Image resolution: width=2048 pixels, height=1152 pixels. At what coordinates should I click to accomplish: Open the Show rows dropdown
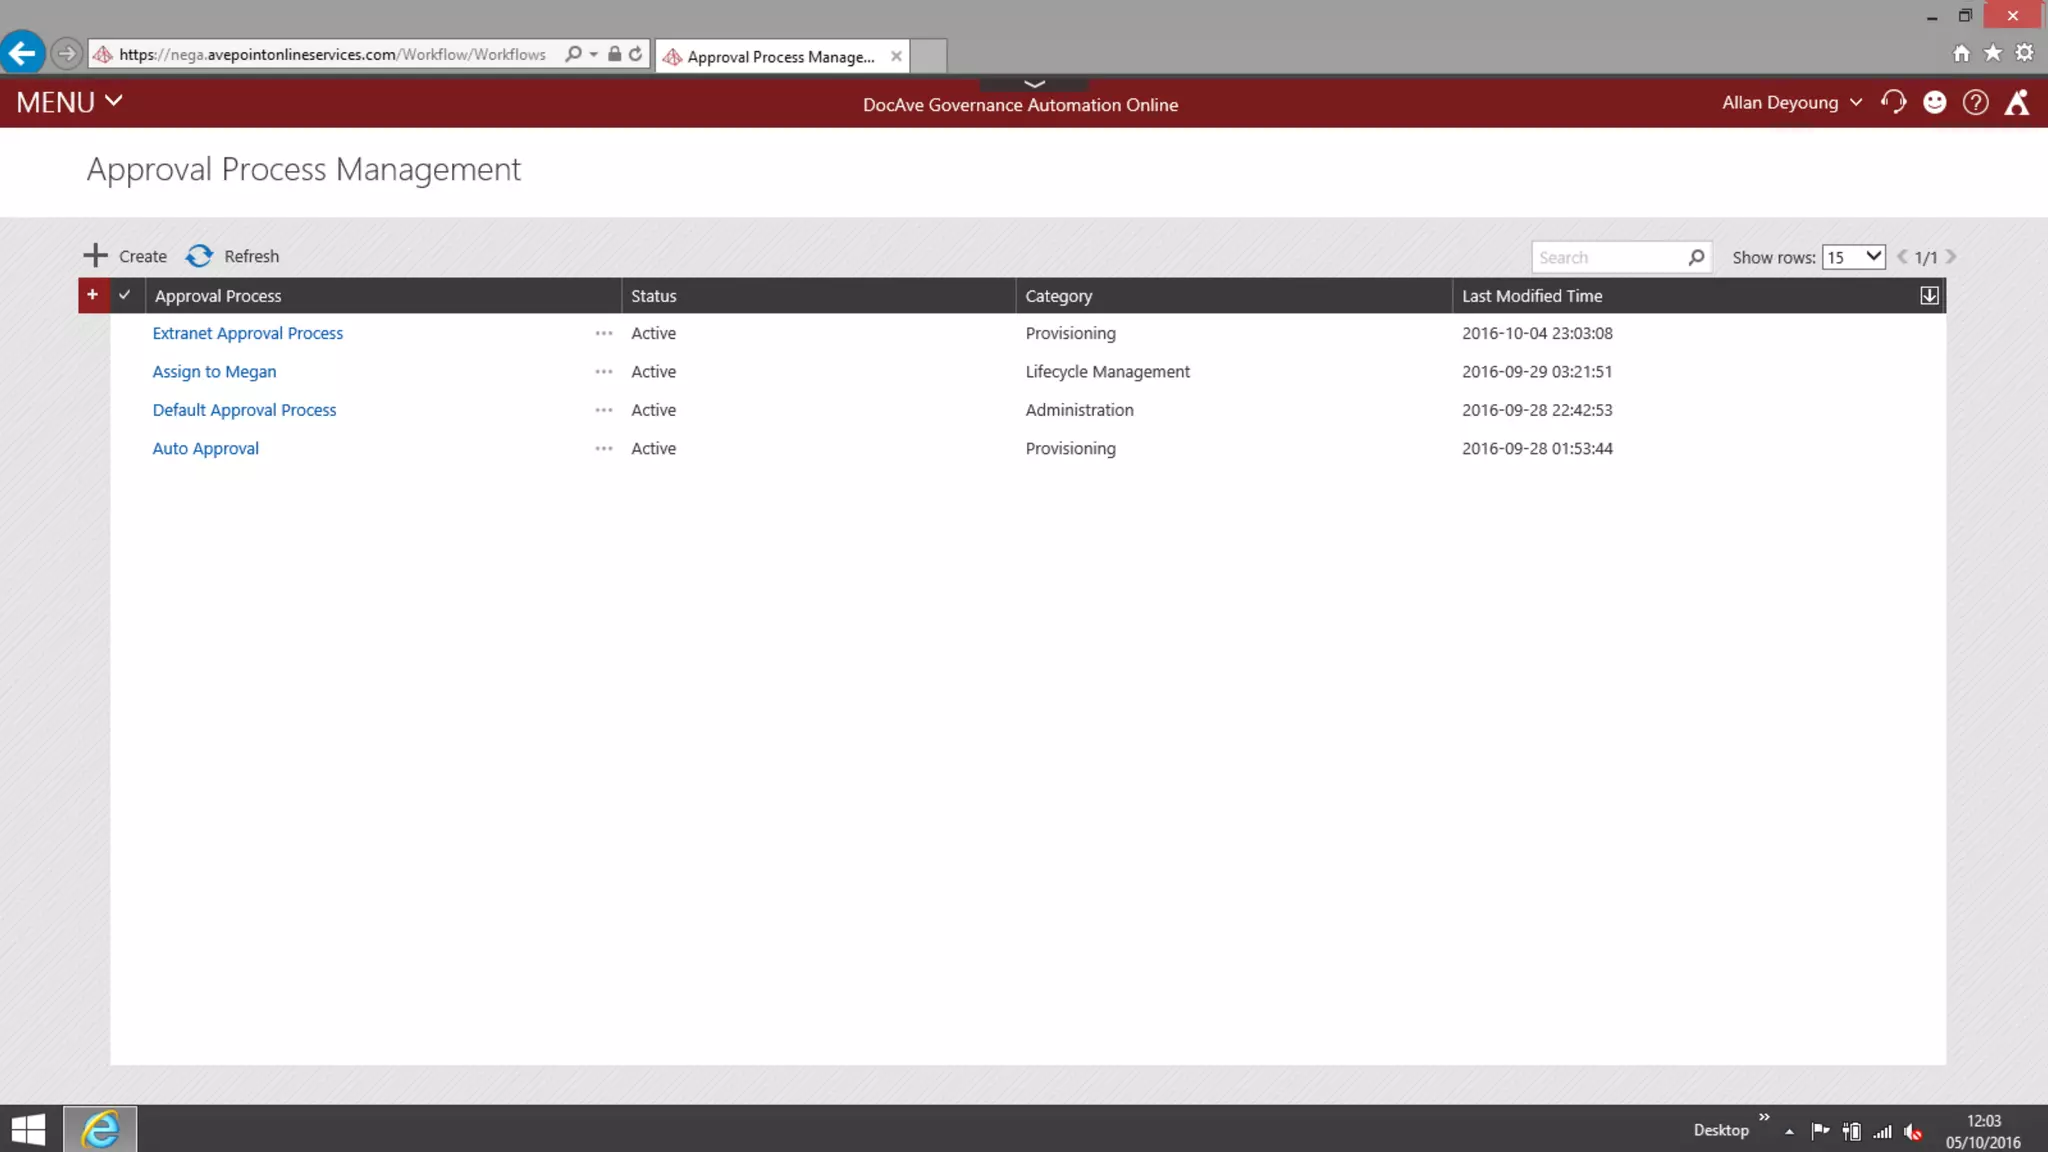1853,257
